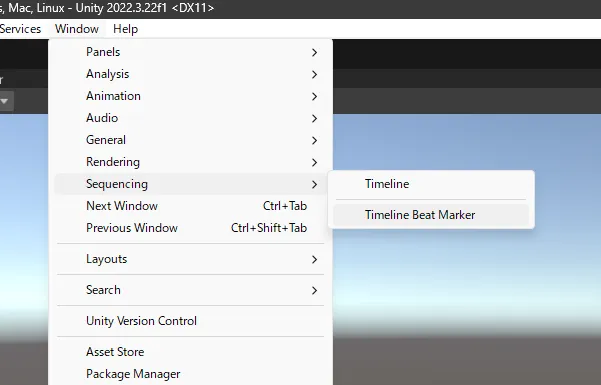
Task: Expand the Analysis submenu
Action: point(190,74)
